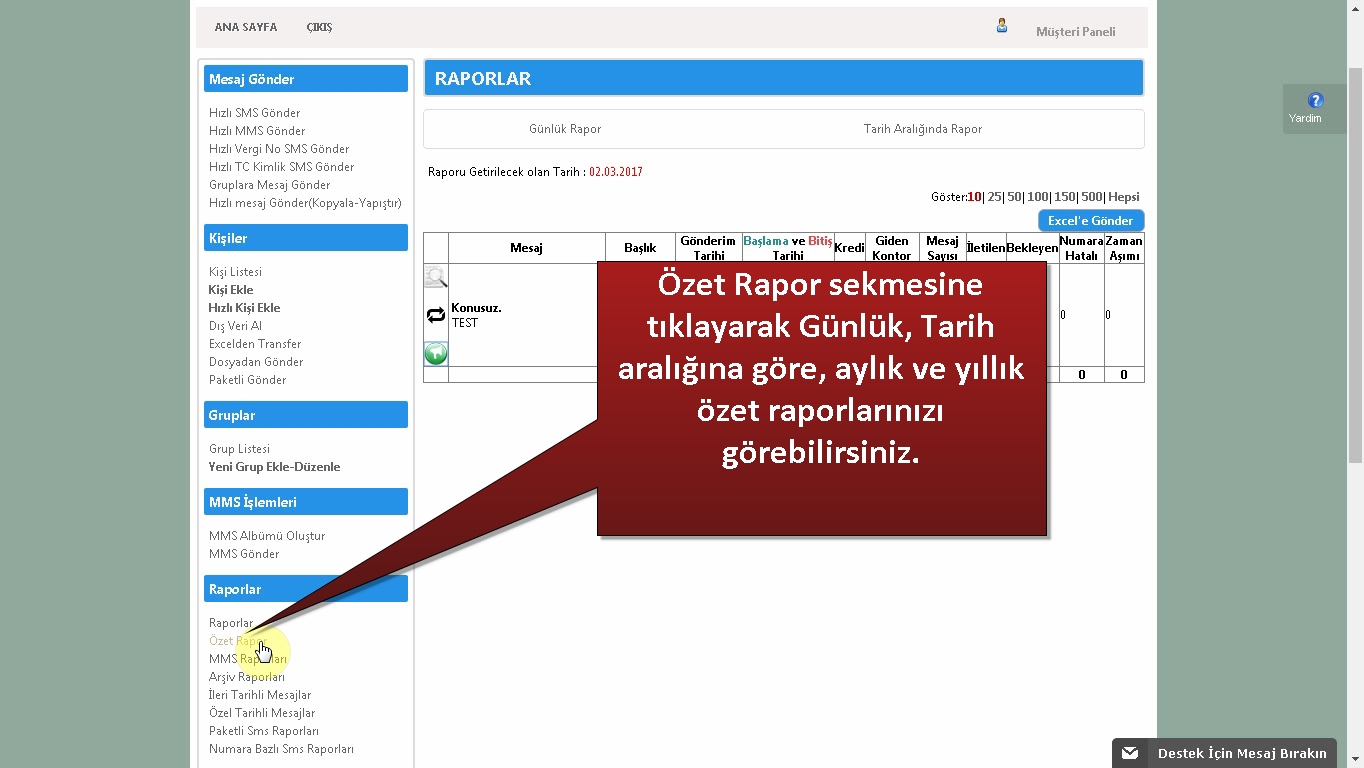Go to ANA SAYFA menu item
Viewport: 1364px width, 768px height.
[245, 27]
